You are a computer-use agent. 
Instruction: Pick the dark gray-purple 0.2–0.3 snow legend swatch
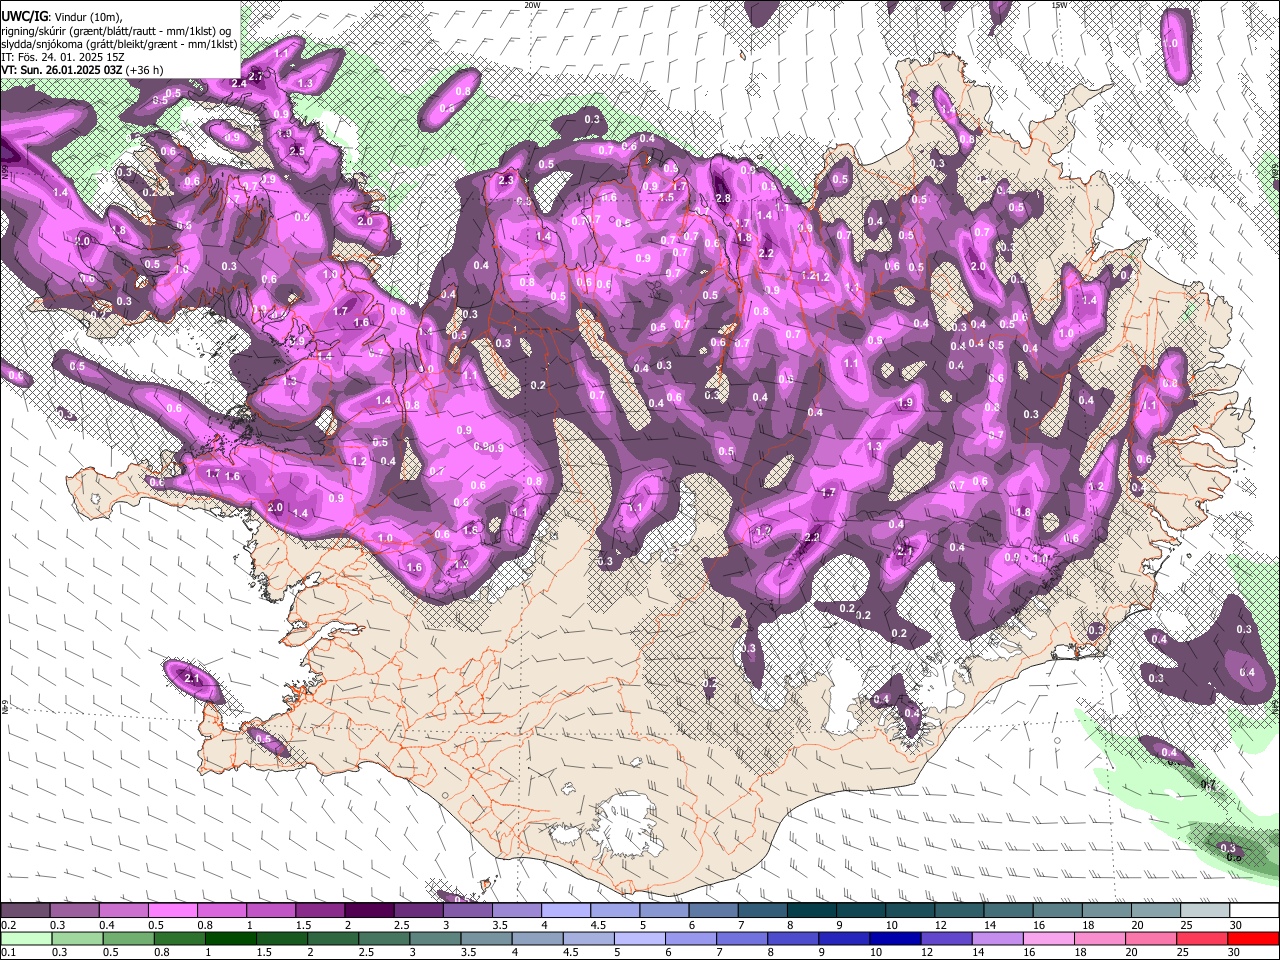(x=25, y=911)
